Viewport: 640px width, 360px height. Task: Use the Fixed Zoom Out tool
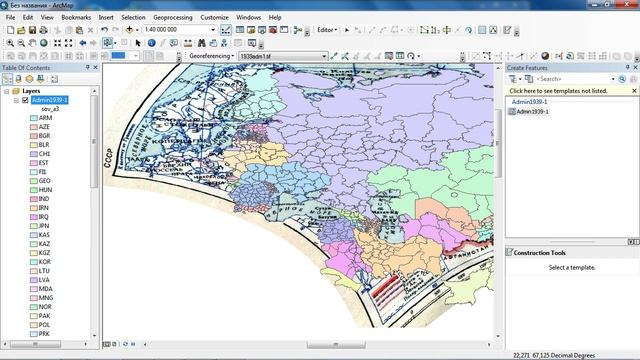pos(69,43)
